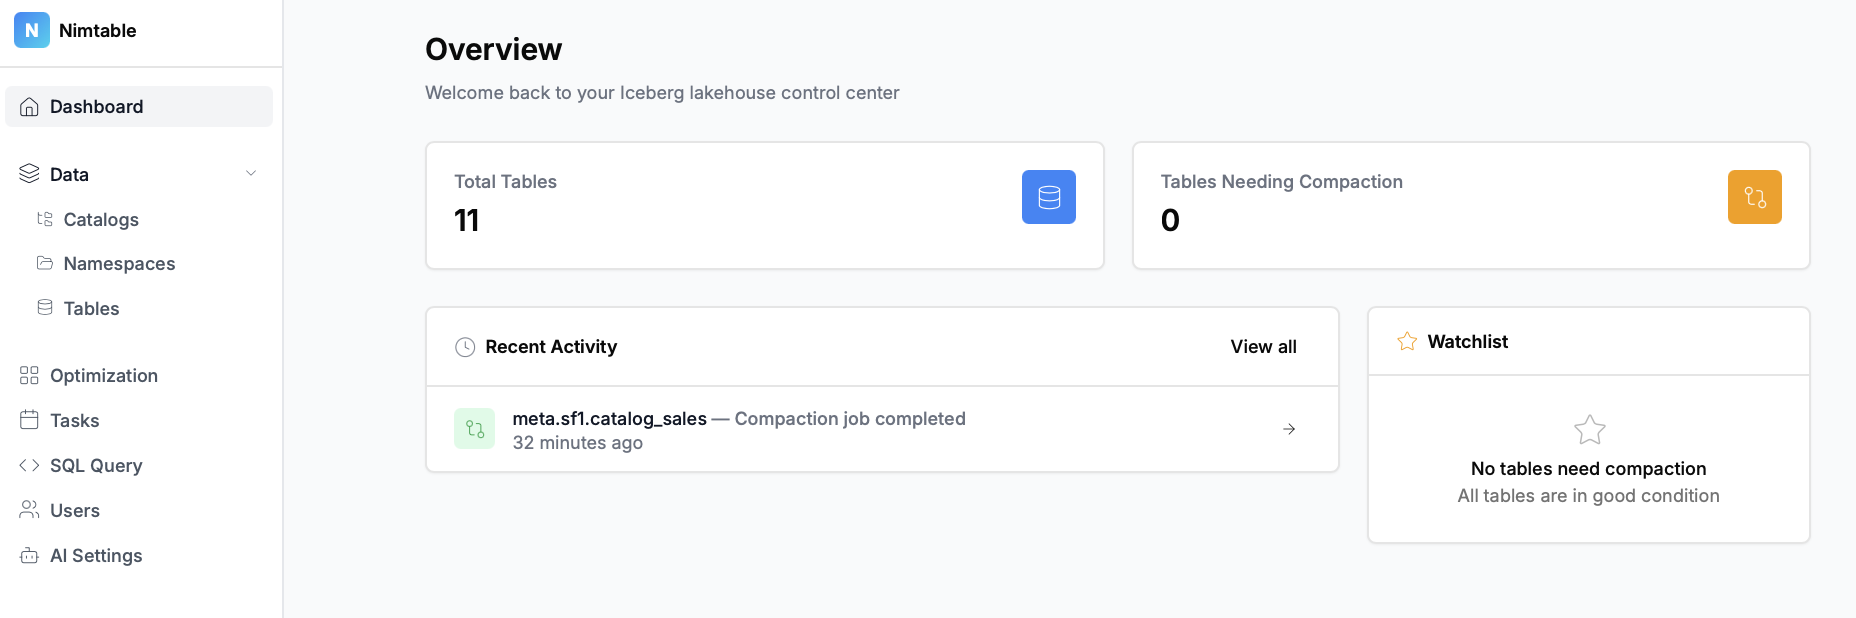Click the blue database icon in Total Tables
The image size is (1856, 618).
(x=1048, y=197)
